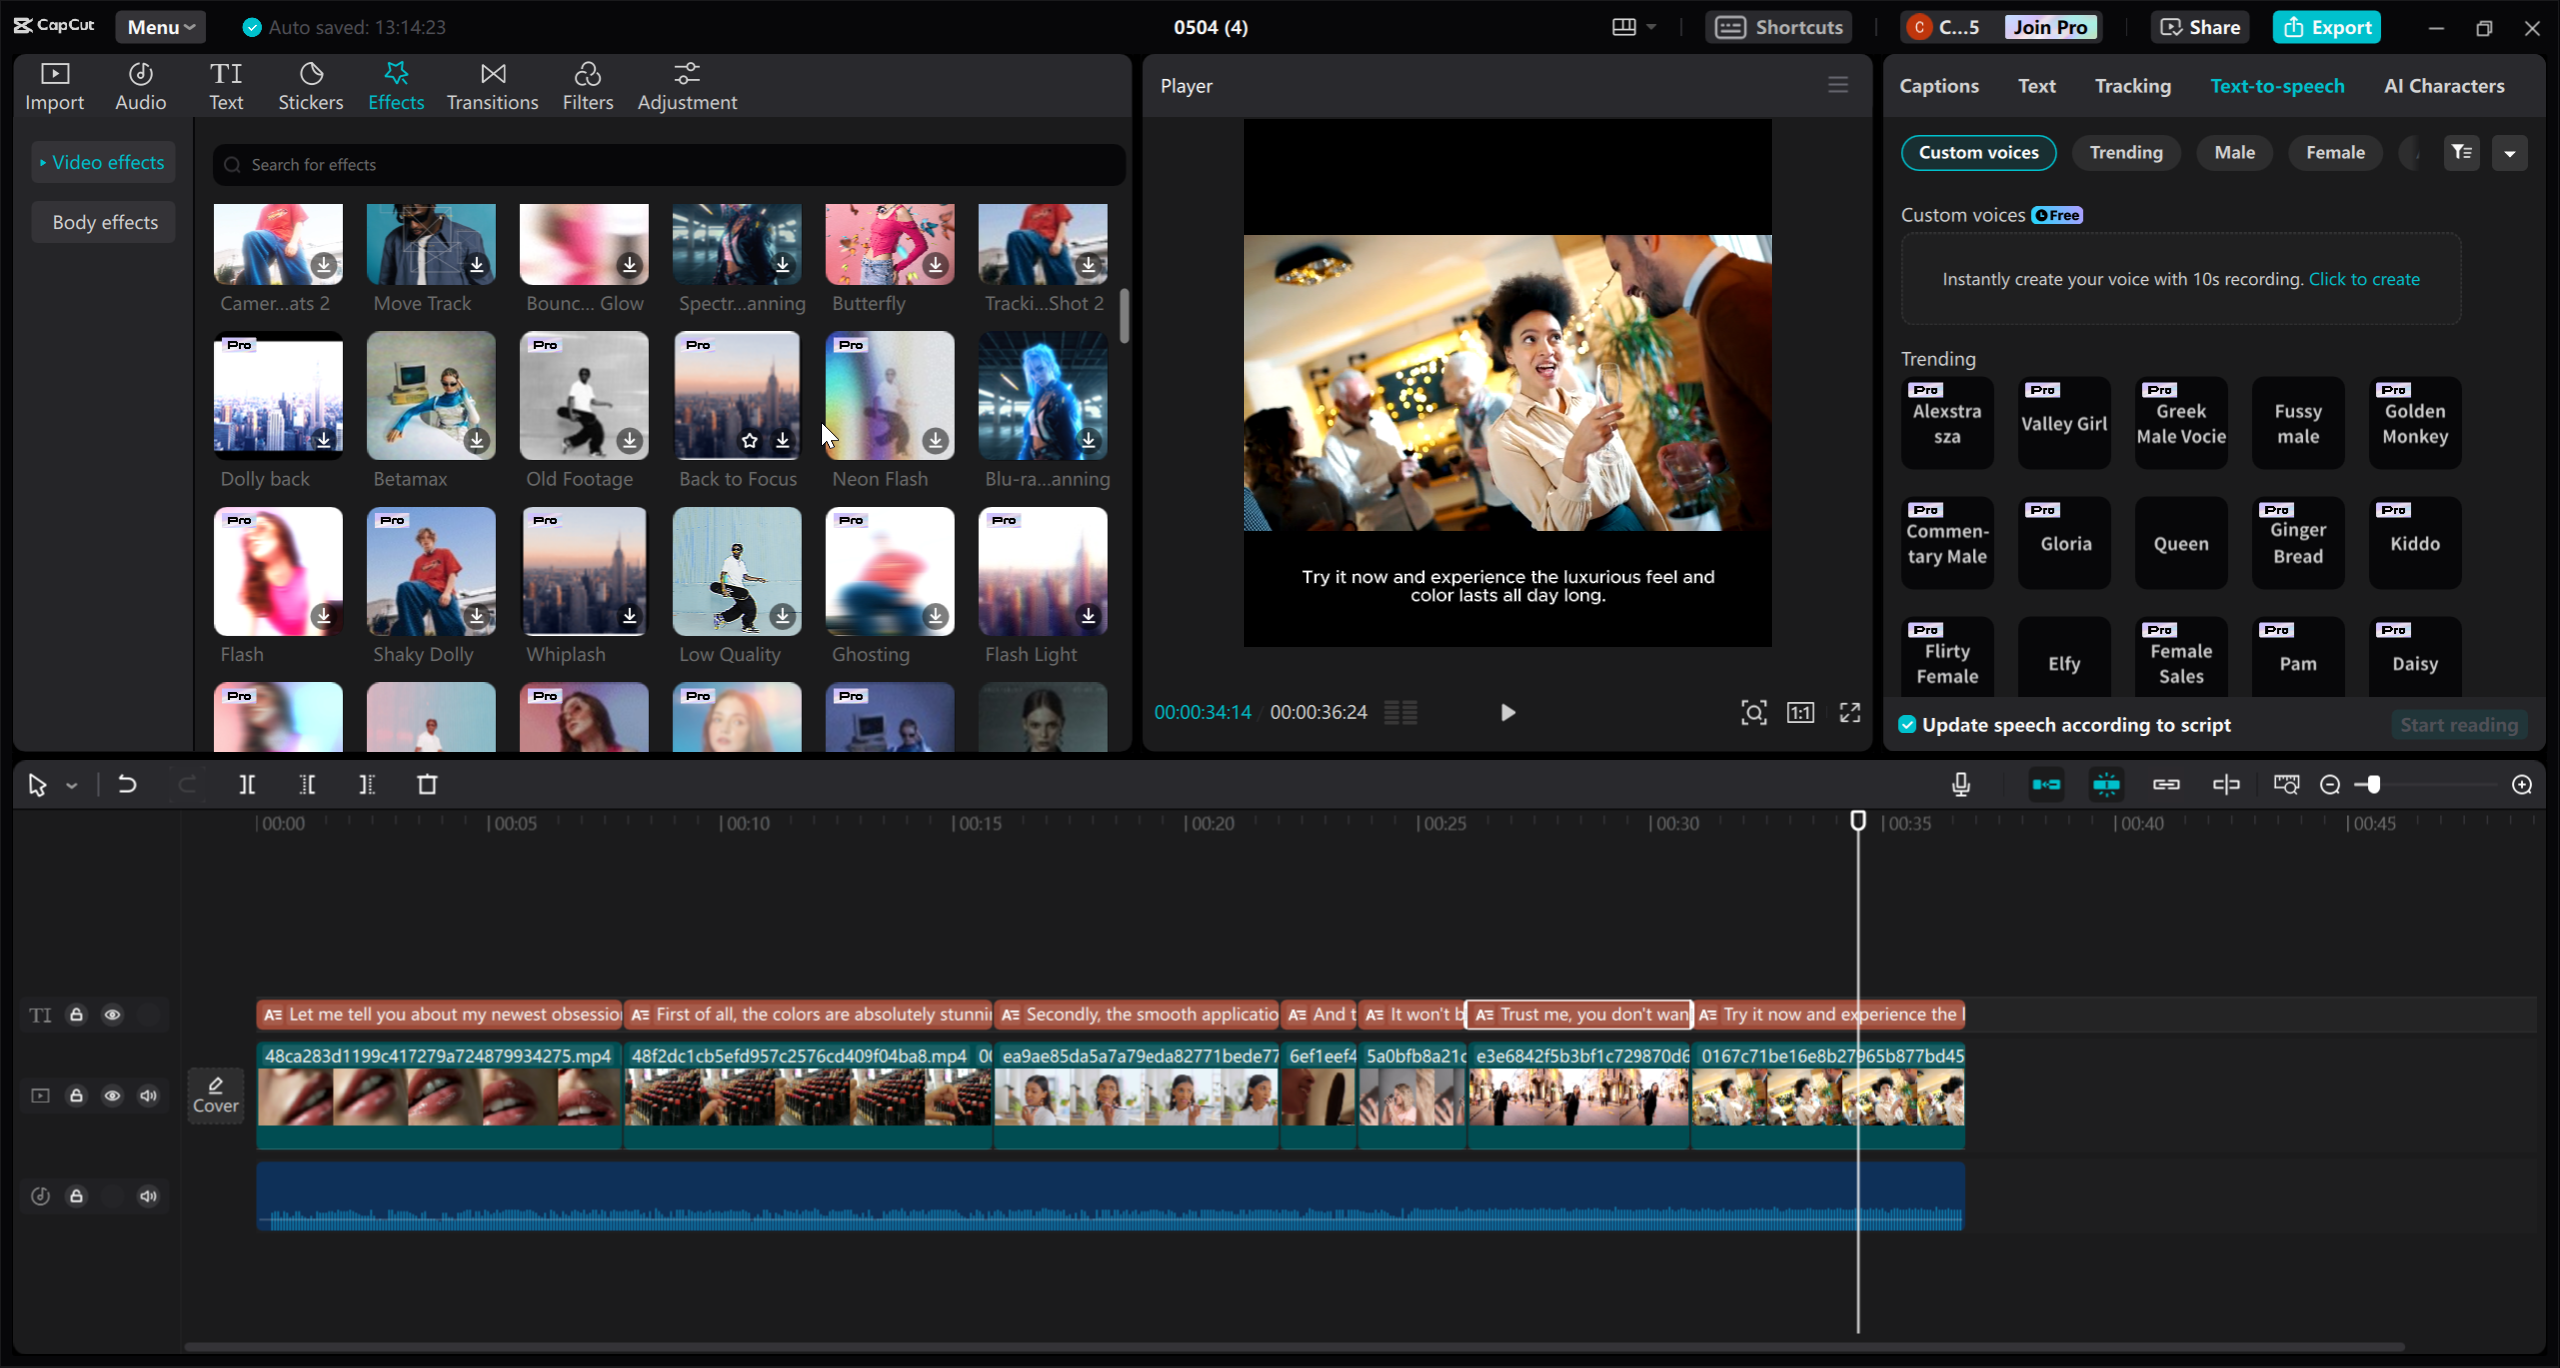The width and height of the screenshot is (2560, 1368).
Task: Click the Delete trash icon
Action: 427,785
